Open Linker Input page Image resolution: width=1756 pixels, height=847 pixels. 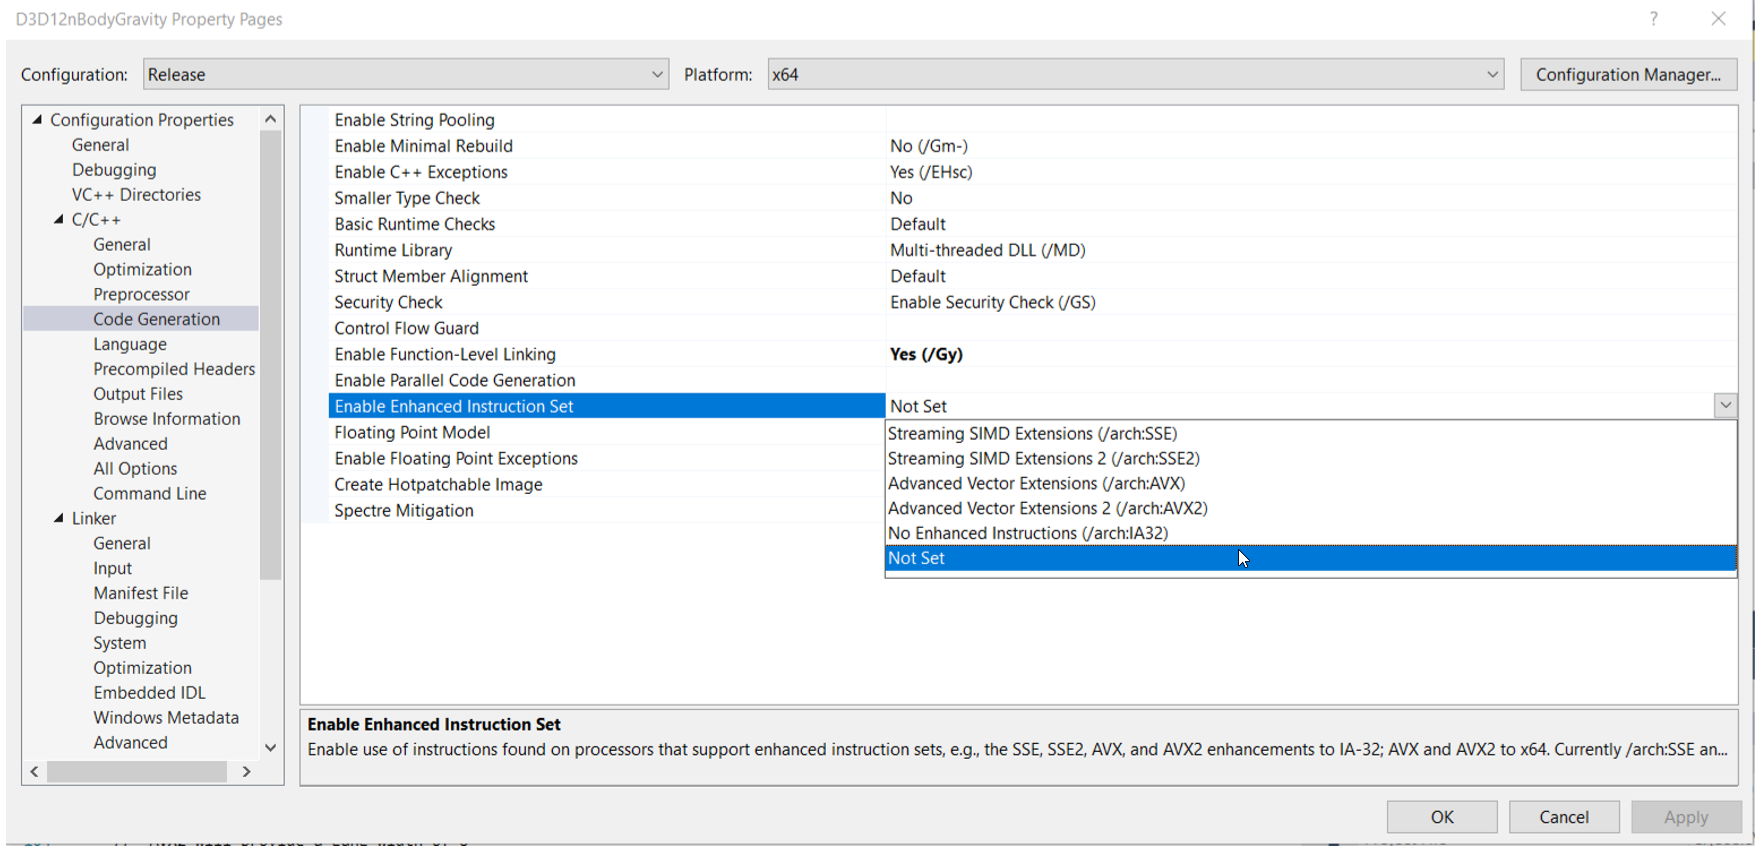tap(113, 568)
